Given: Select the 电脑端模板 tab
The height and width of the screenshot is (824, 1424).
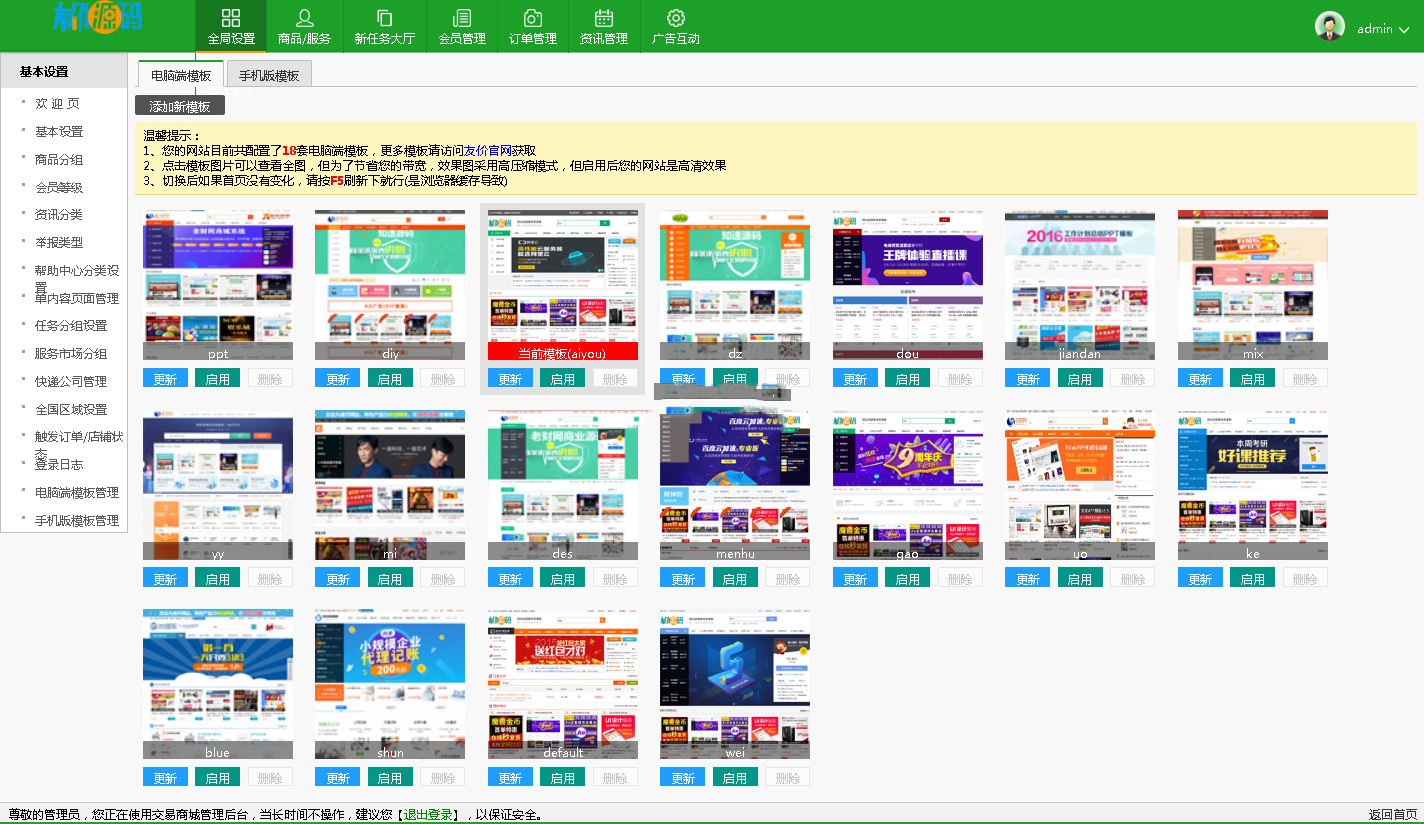Looking at the screenshot, I should point(181,75).
